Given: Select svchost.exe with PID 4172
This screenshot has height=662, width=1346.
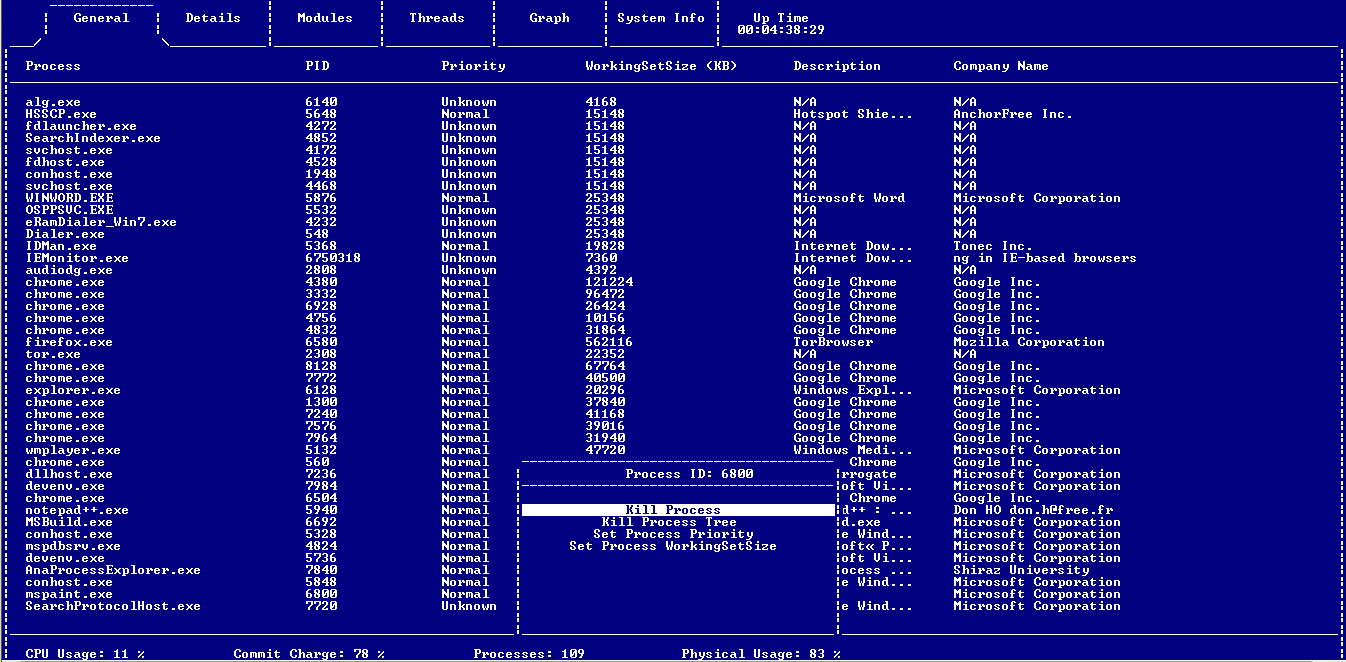Looking at the screenshot, I should 69,150.
